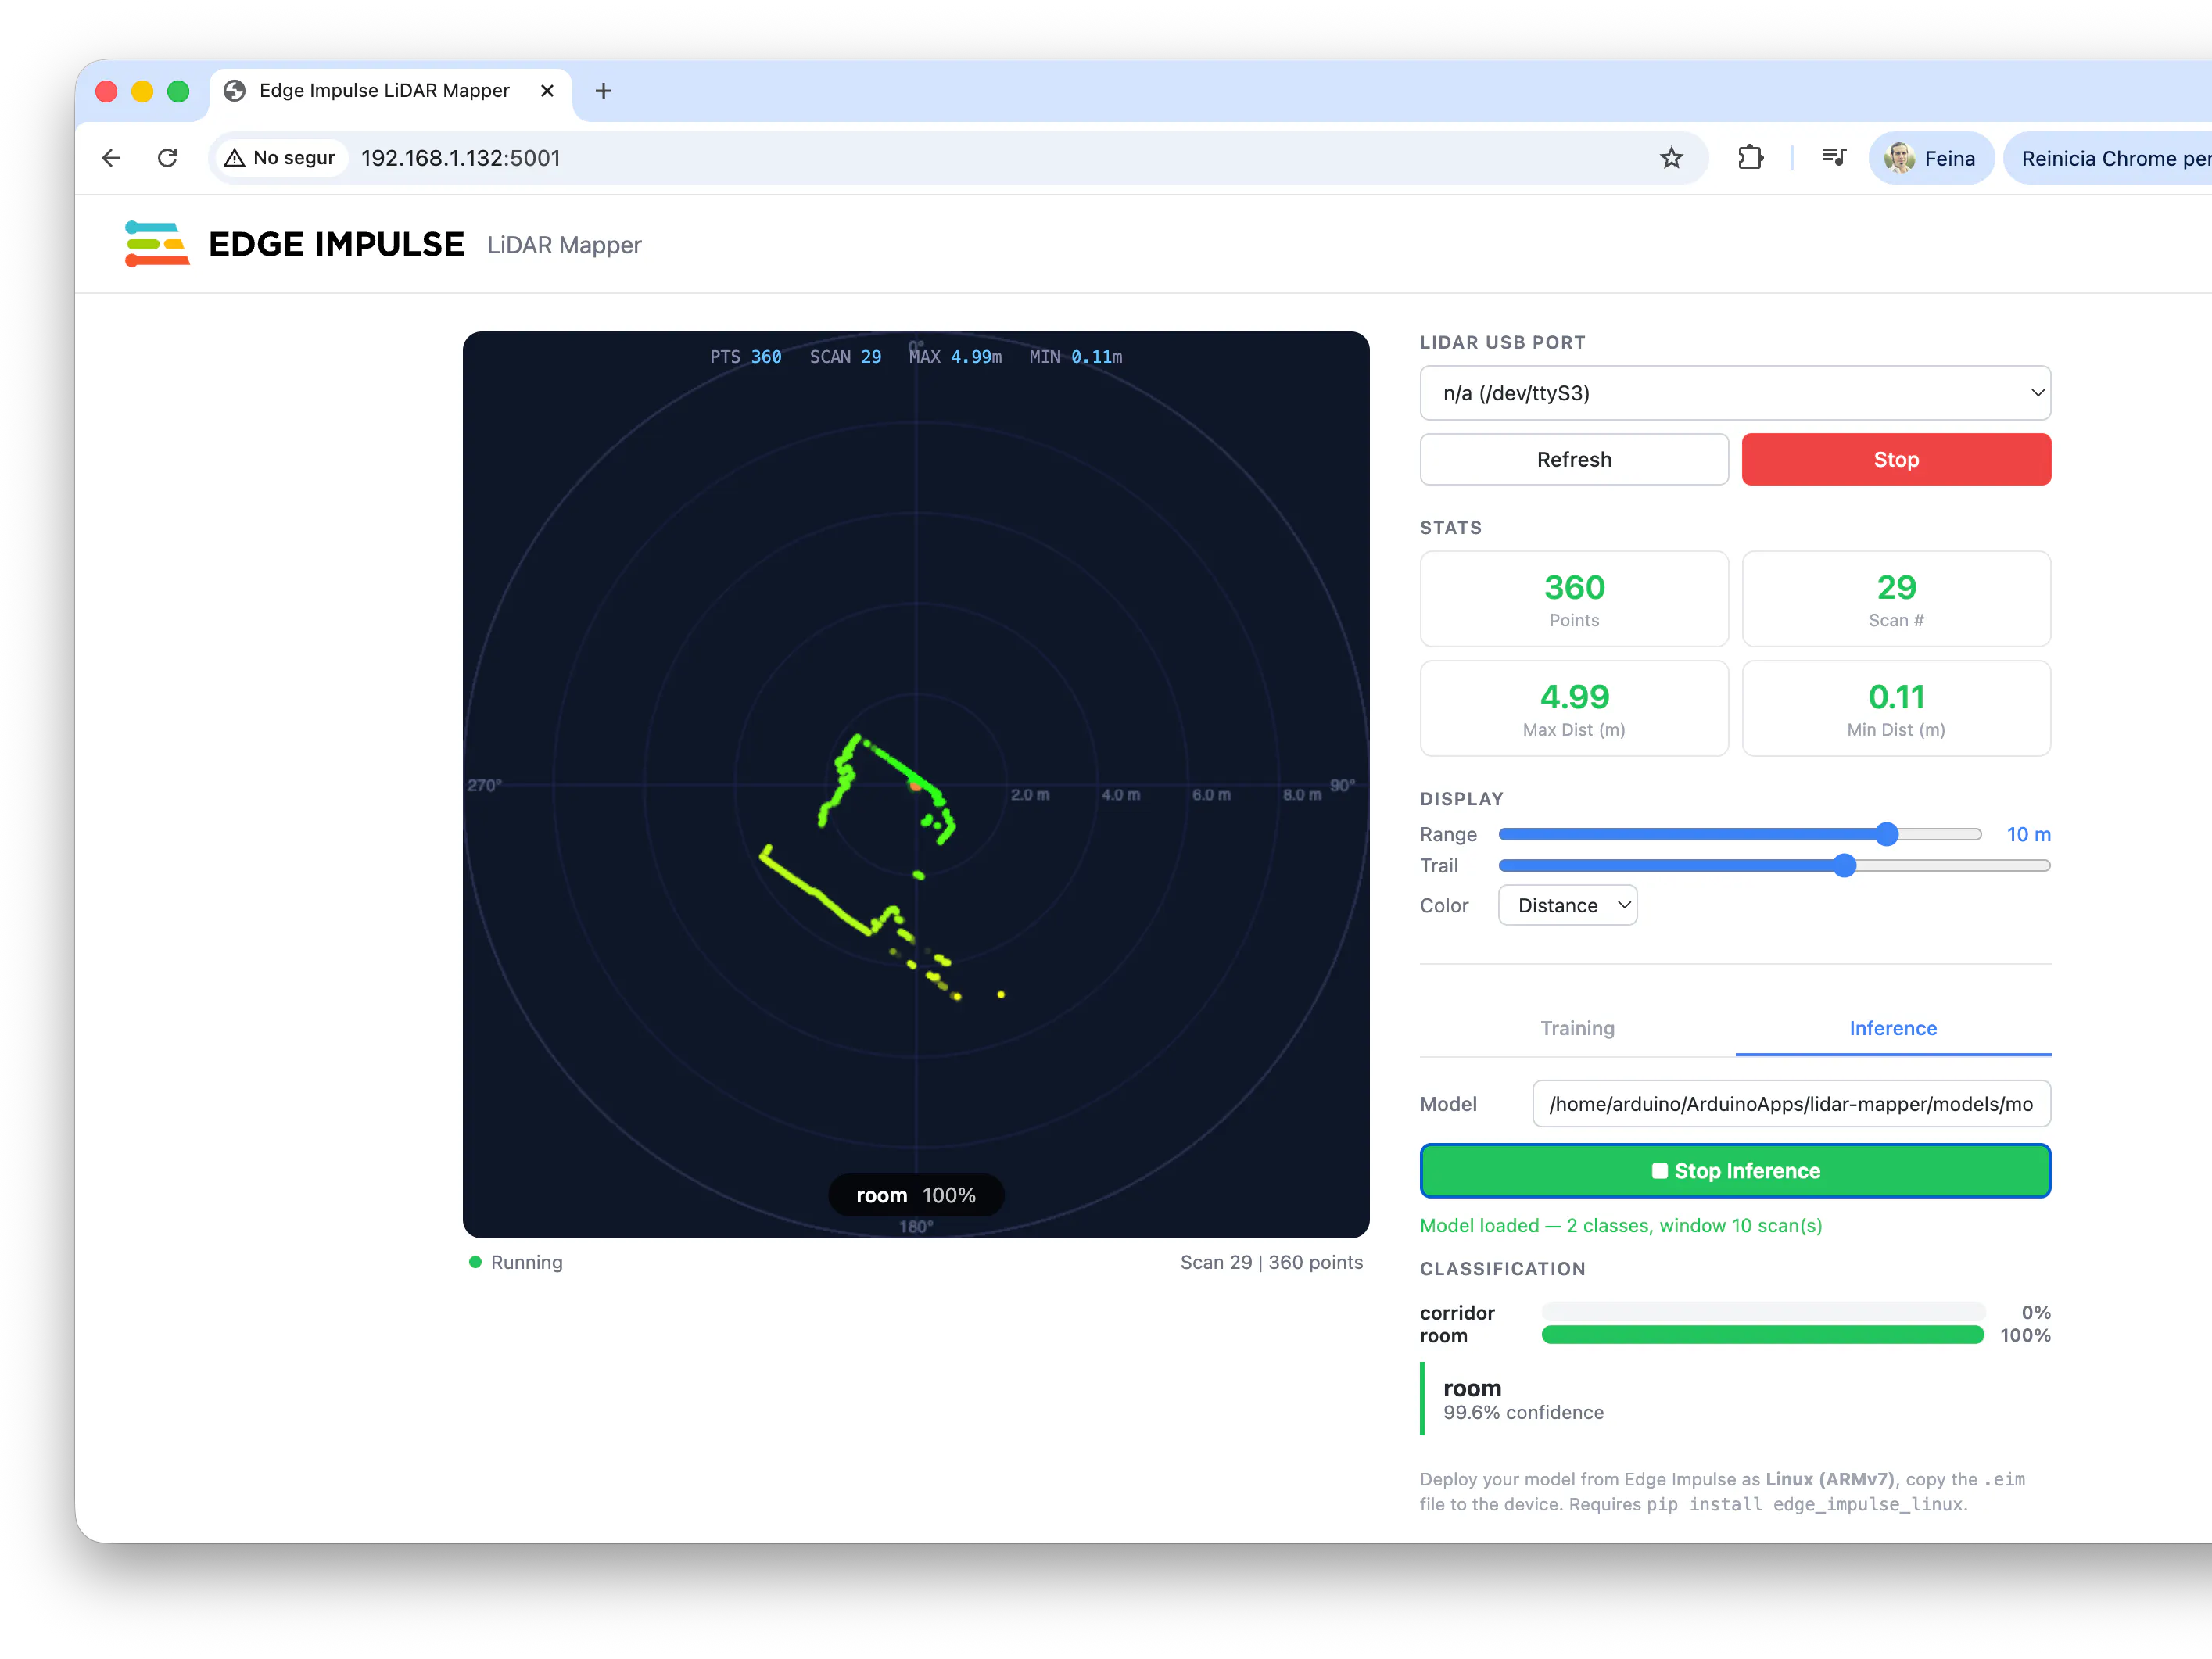Open the media control playlist icon
The width and height of the screenshot is (2212, 1659).
tap(1833, 157)
